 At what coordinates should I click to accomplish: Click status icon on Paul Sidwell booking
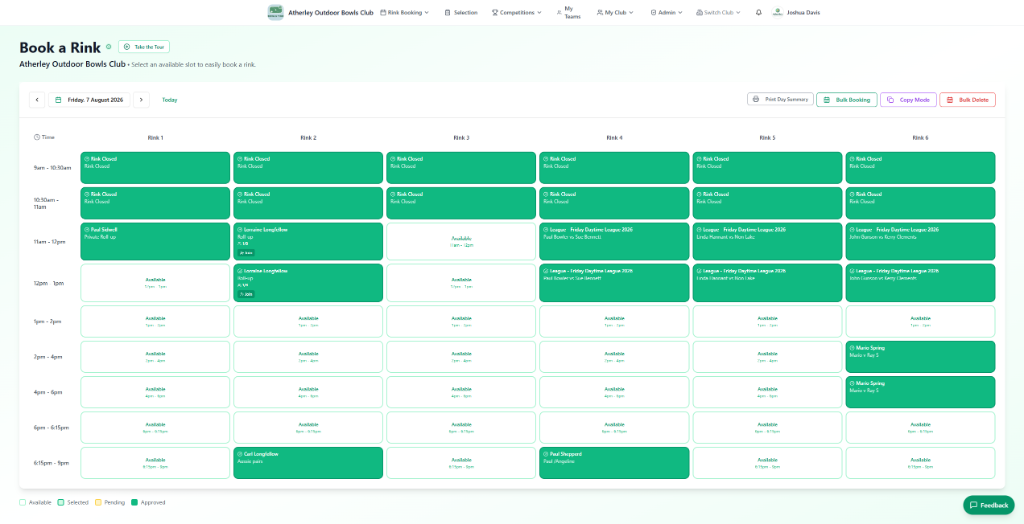click(86, 230)
